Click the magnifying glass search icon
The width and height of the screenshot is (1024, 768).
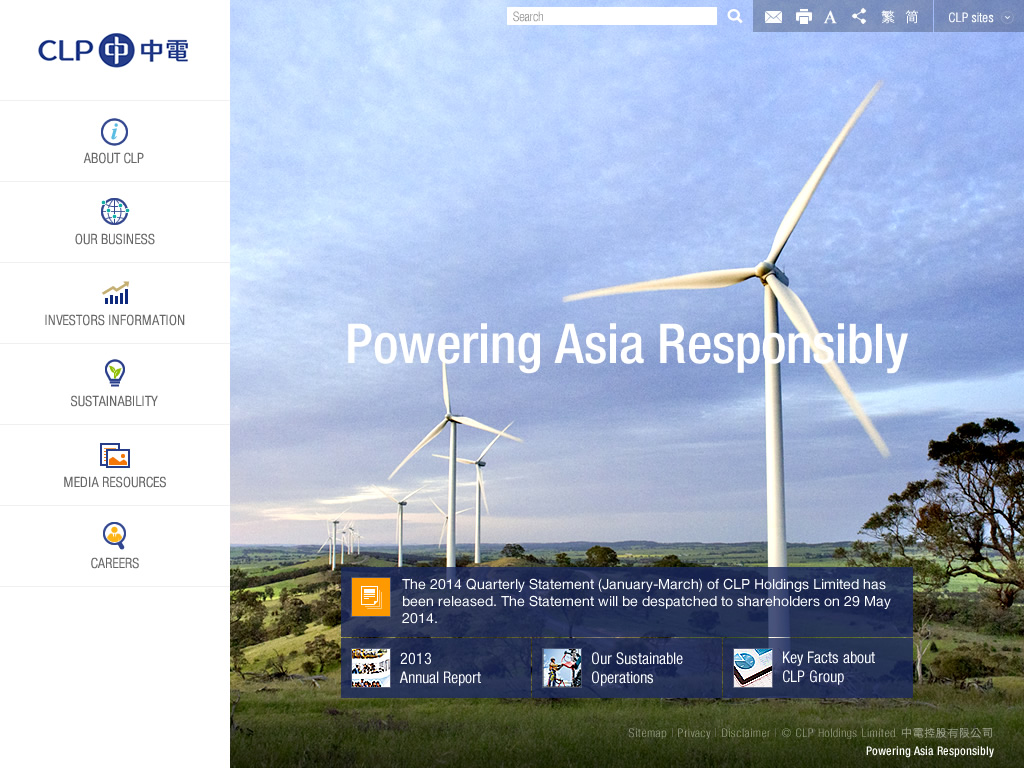coord(735,16)
